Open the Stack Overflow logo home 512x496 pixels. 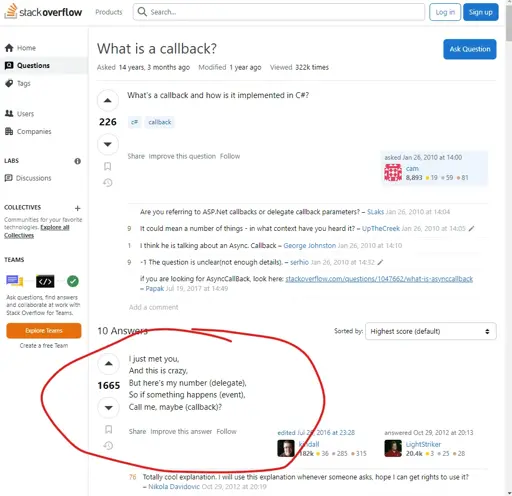(43, 12)
